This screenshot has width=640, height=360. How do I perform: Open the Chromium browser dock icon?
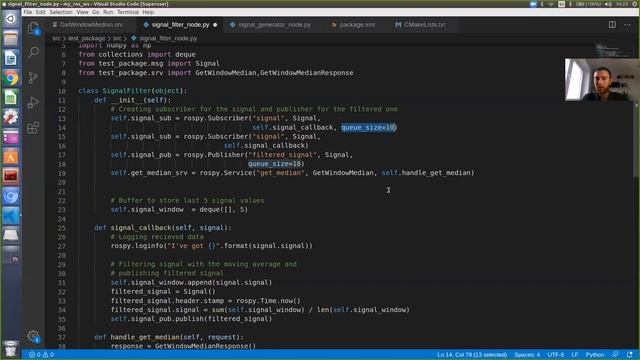pos(11,196)
